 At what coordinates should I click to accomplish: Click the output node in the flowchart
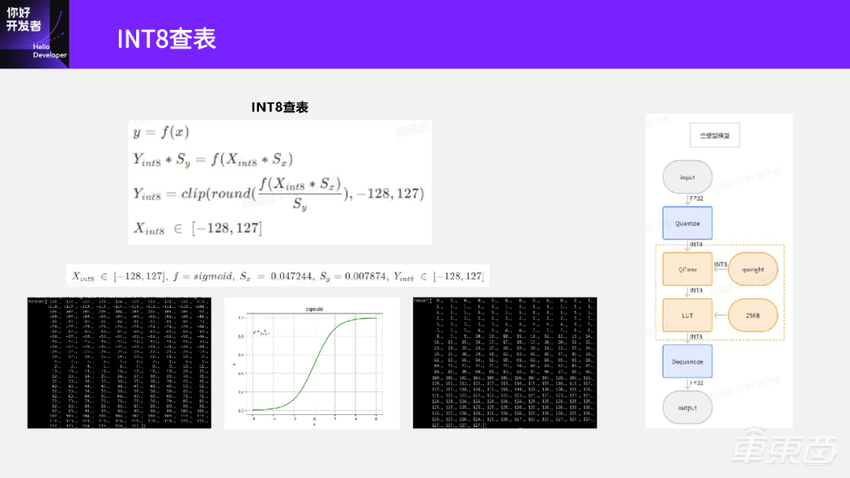687,407
